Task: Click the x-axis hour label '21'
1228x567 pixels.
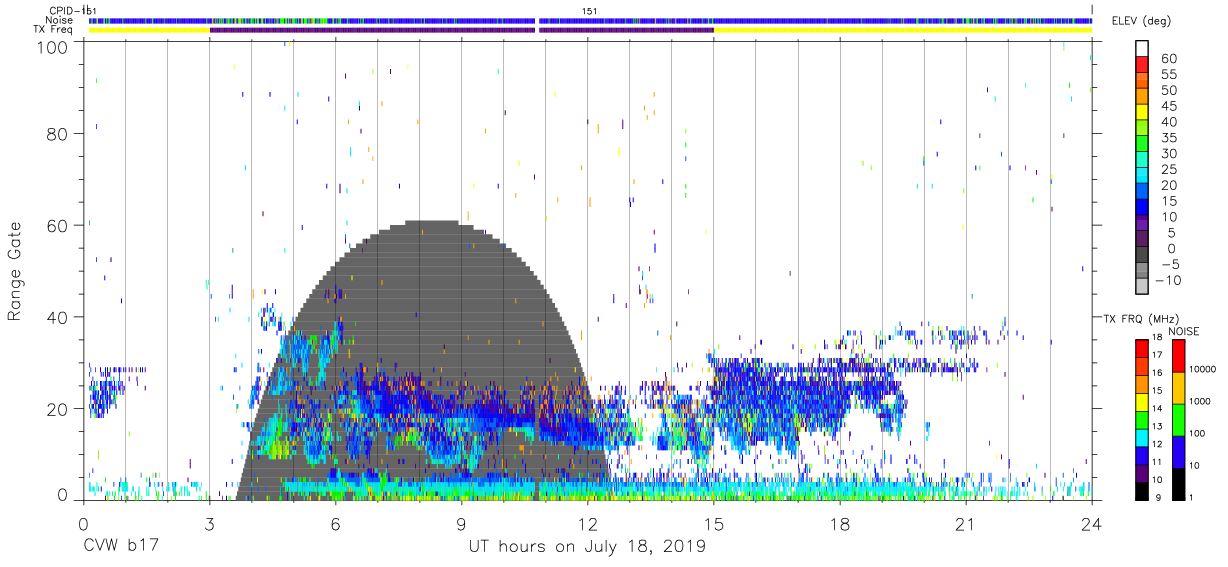Action: tap(966, 524)
